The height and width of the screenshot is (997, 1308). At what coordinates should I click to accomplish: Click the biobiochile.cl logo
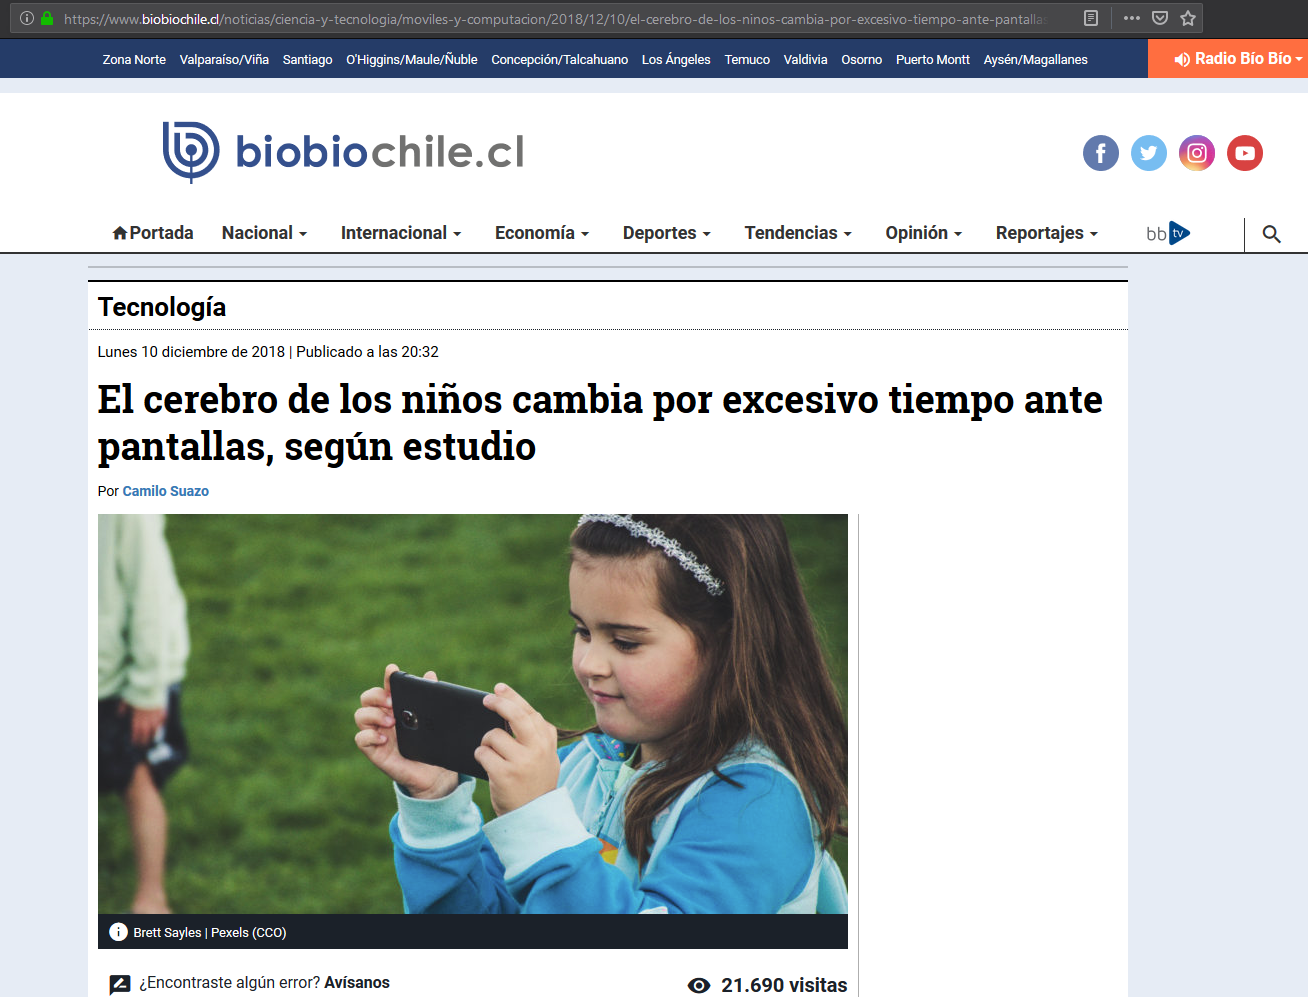343,152
